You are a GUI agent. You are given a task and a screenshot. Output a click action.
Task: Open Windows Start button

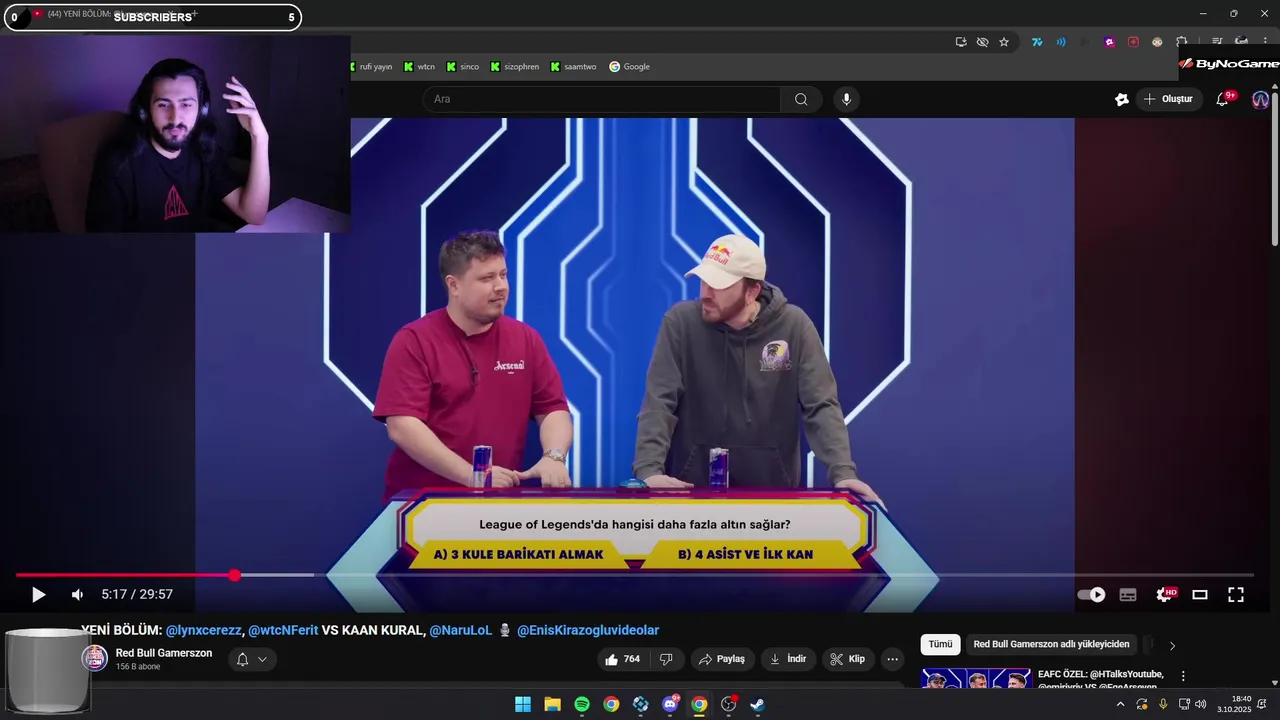point(523,705)
